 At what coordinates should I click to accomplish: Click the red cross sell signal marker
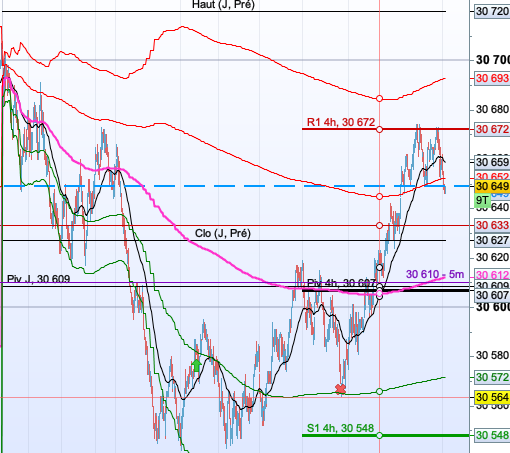[340, 389]
